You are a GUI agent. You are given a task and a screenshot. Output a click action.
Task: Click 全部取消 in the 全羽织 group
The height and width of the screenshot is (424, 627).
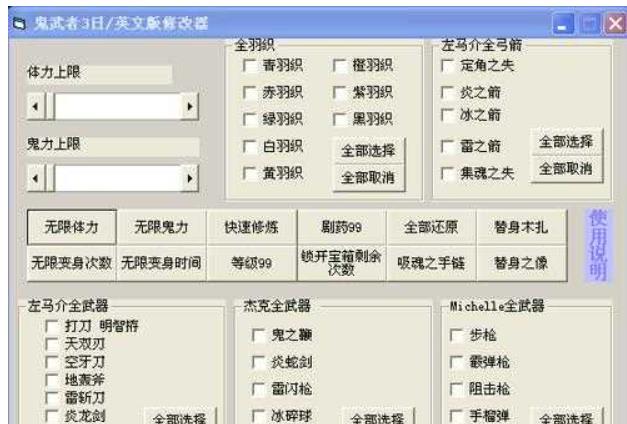pyautogui.click(x=368, y=178)
